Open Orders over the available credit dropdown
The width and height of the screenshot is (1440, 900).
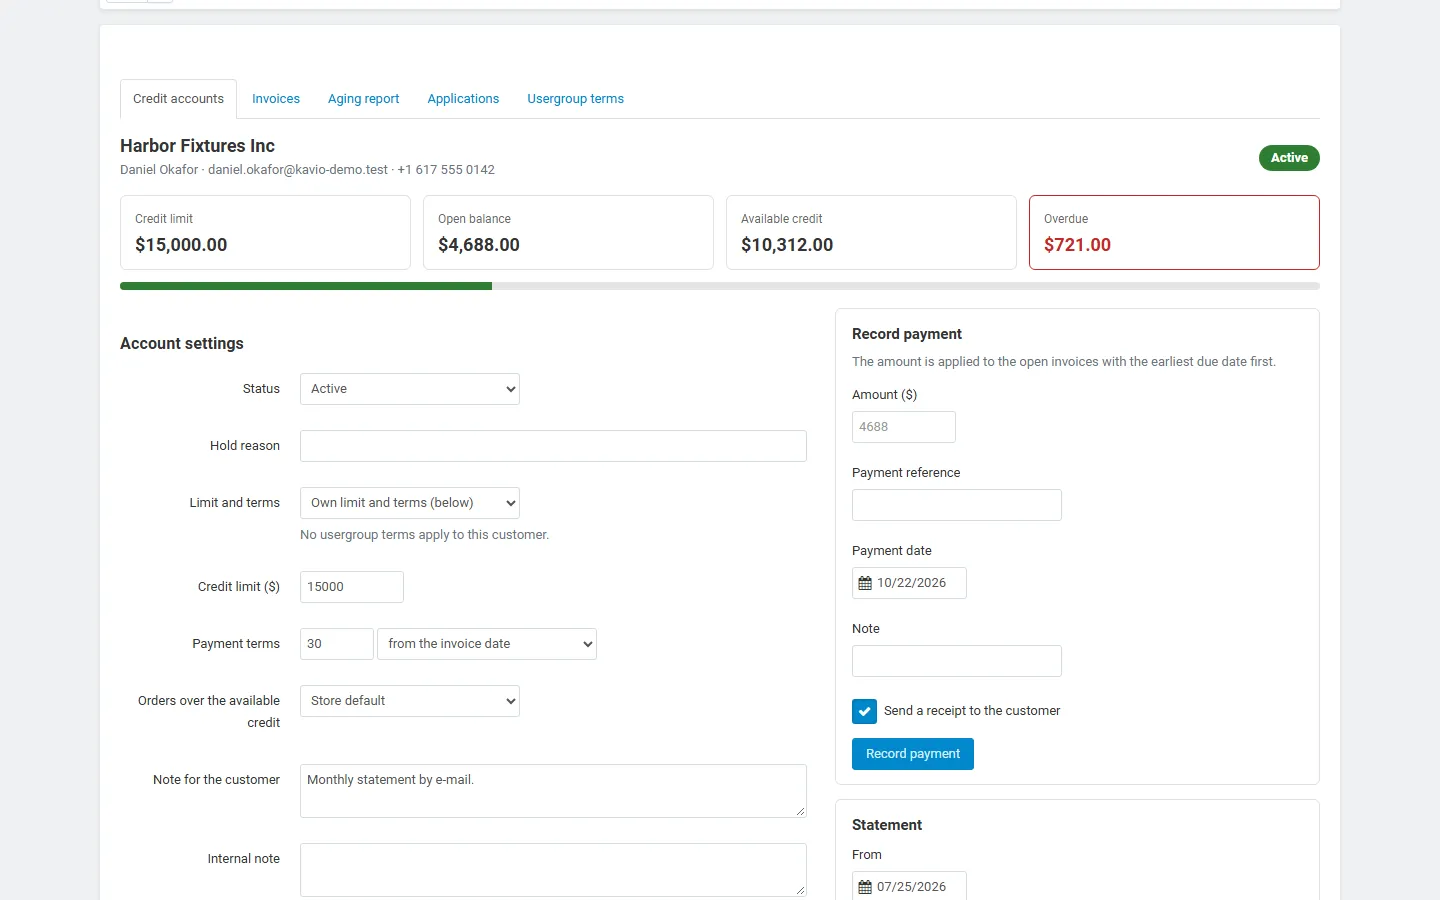tap(410, 701)
